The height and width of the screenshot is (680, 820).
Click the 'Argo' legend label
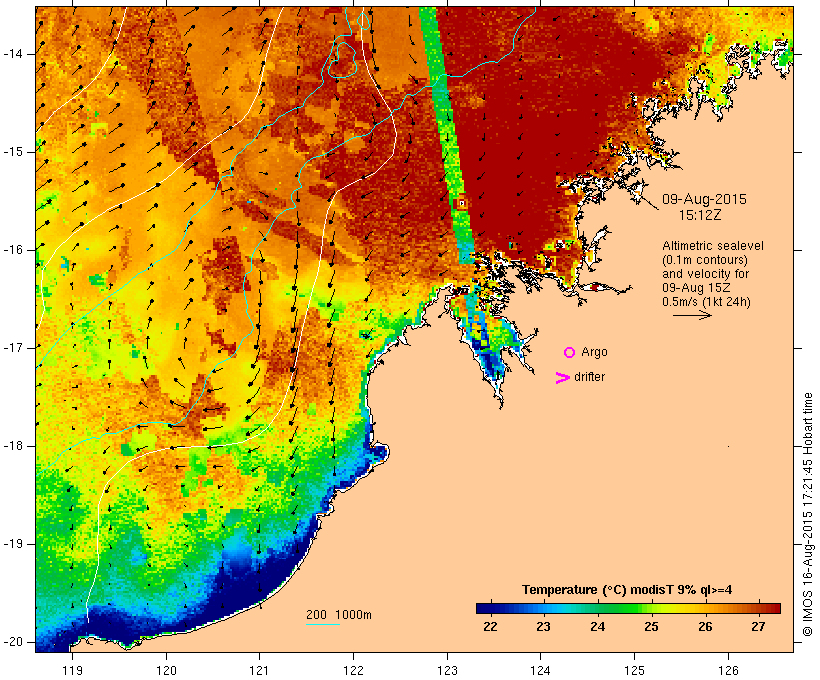pos(595,352)
